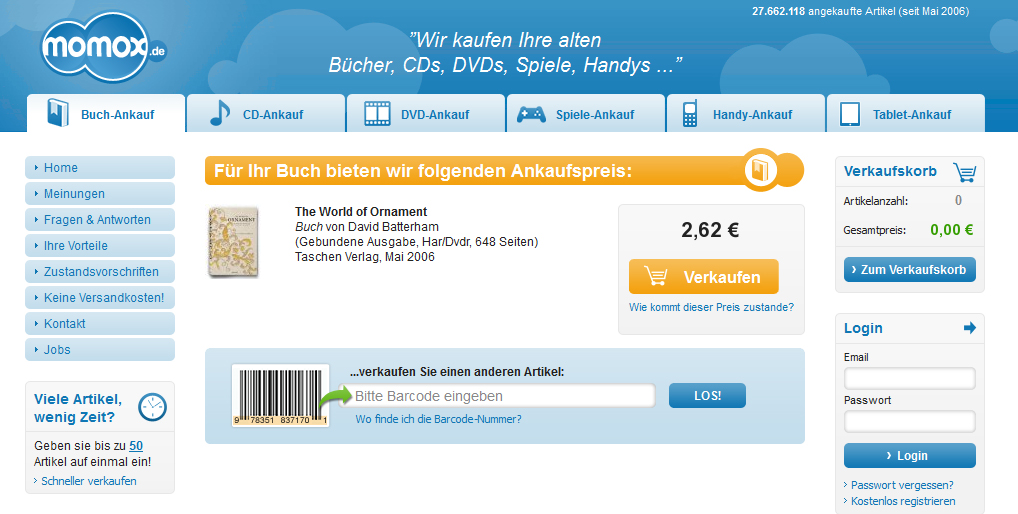Click into the Passwort field
The width and height of the screenshot is (1018, 514).
point(909,421)
